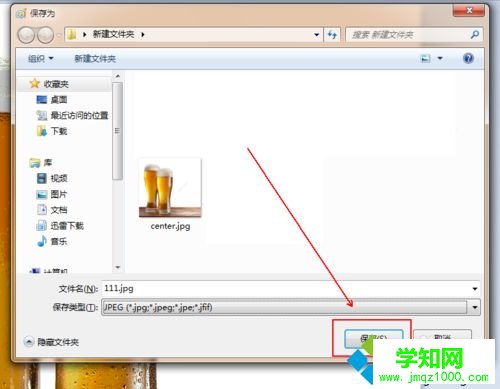Click the 视频 videos library icon
The height and width of the screenshot is (389, 500).
pyautogui.click(x=42, y=178)
